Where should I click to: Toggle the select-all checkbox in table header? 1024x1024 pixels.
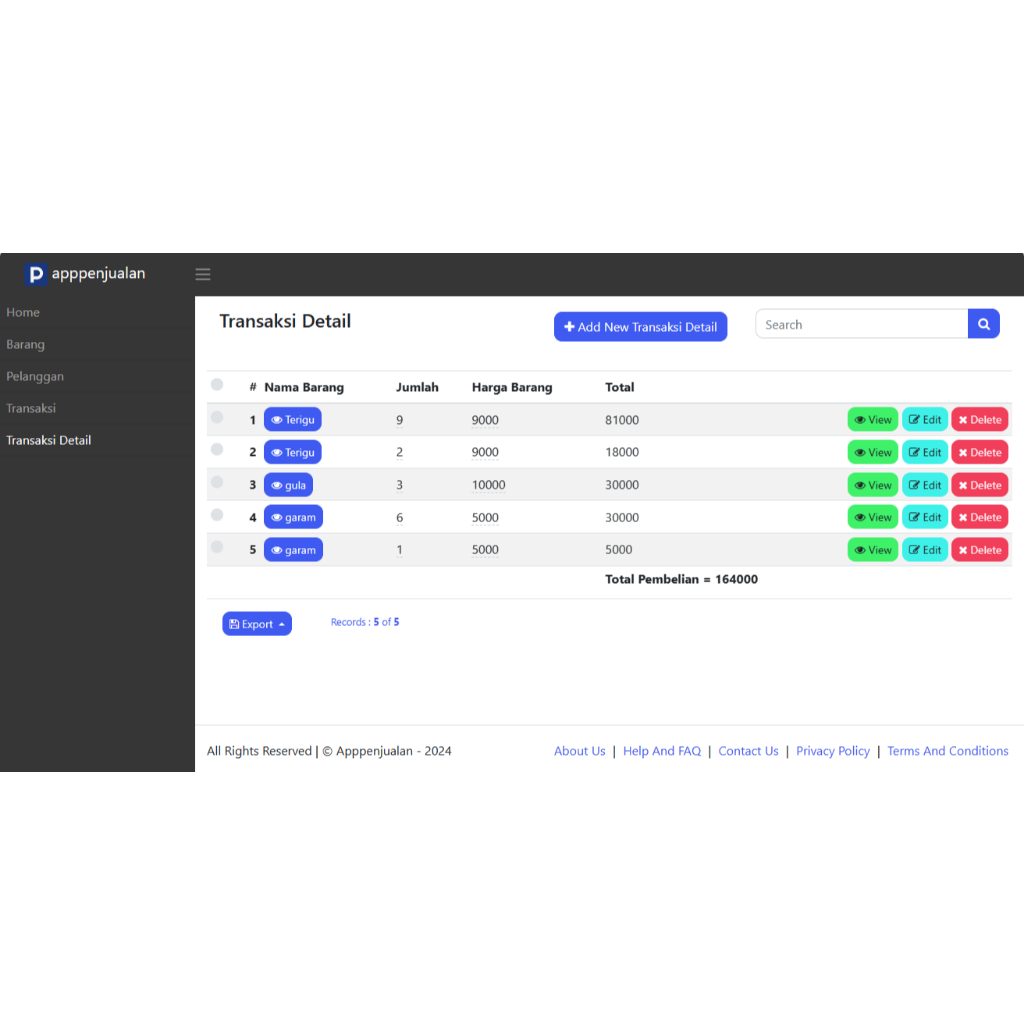[217, 385]
